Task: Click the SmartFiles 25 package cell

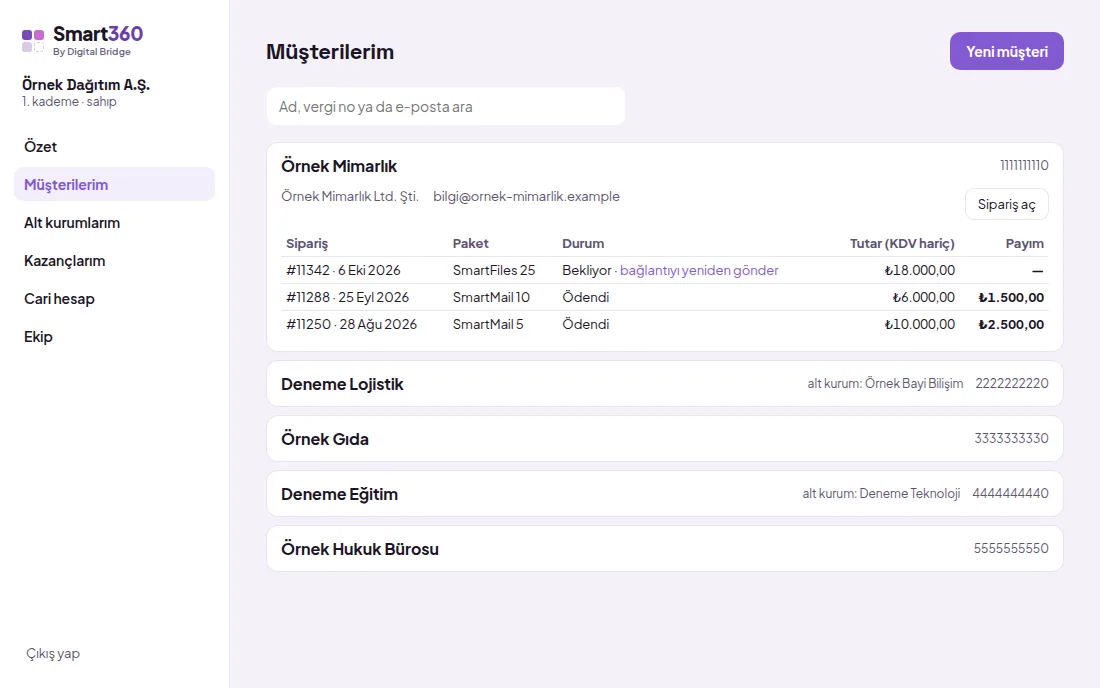Action: point(494,270)
